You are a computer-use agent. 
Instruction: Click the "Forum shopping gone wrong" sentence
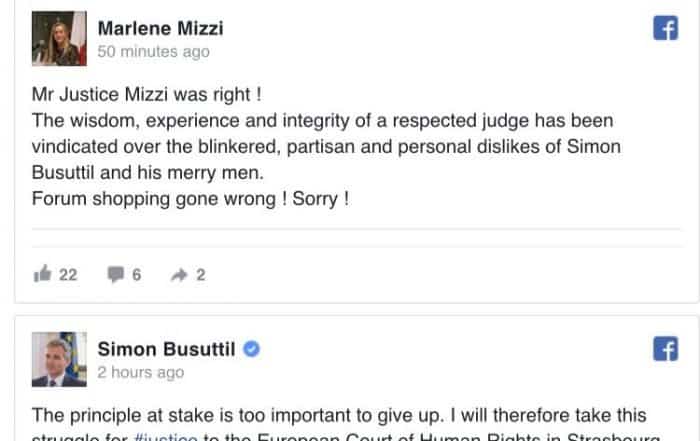tap(190, 198)
